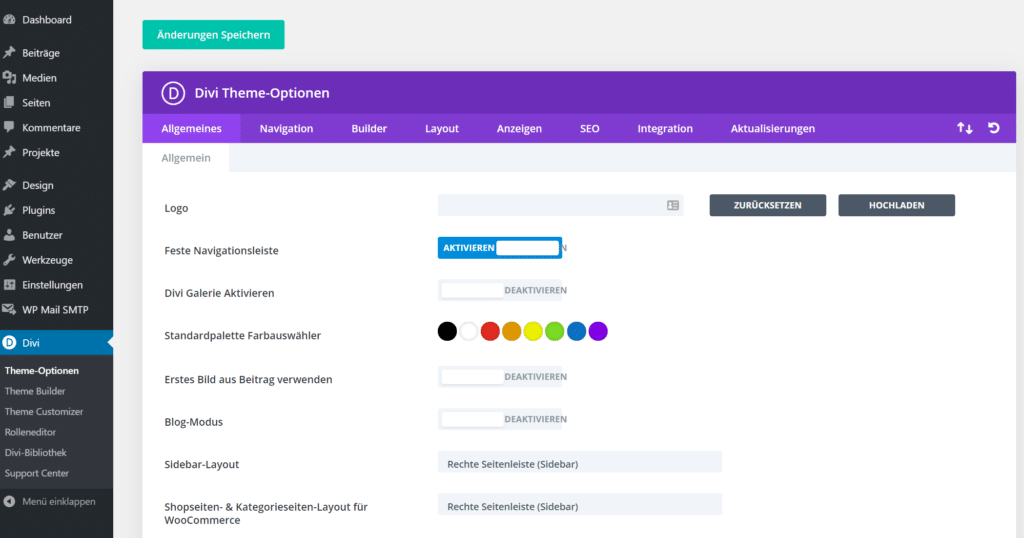The height and width of the screenshot is (538, 1024).
Task: Click the Einstellungen settings icon
Action: point(9,285)
